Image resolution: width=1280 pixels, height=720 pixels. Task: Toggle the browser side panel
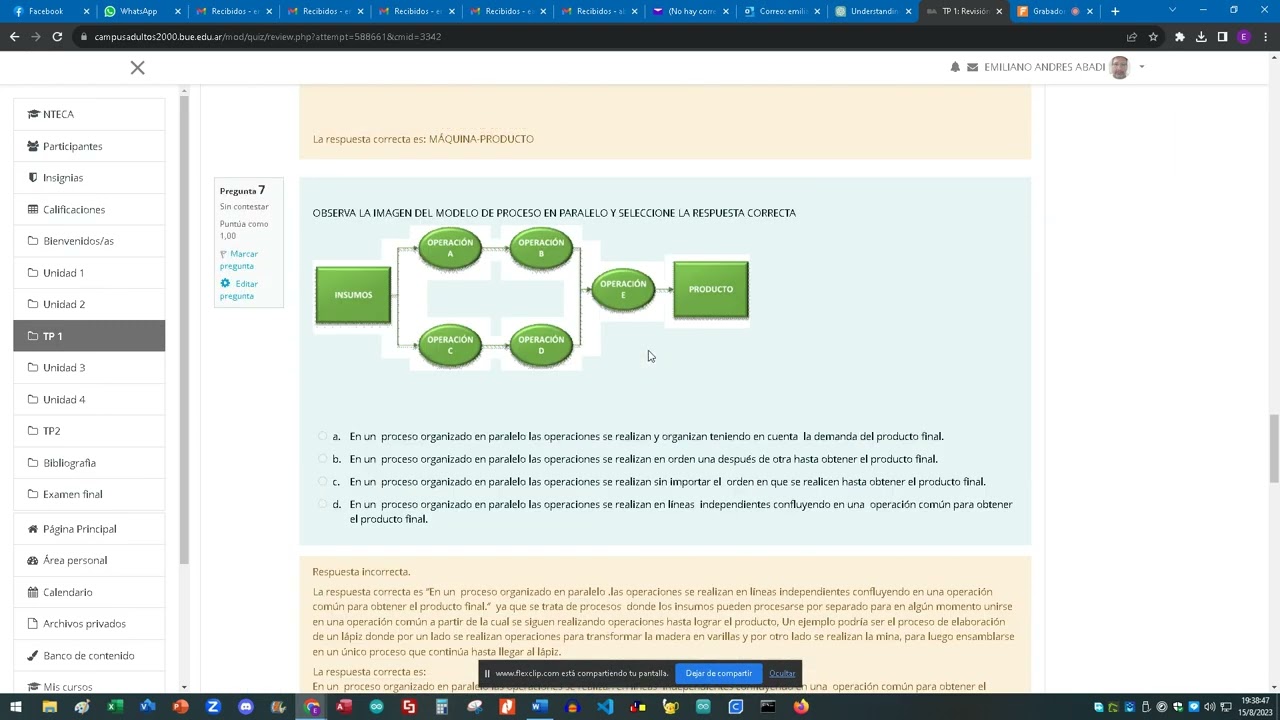point(1222,37)
